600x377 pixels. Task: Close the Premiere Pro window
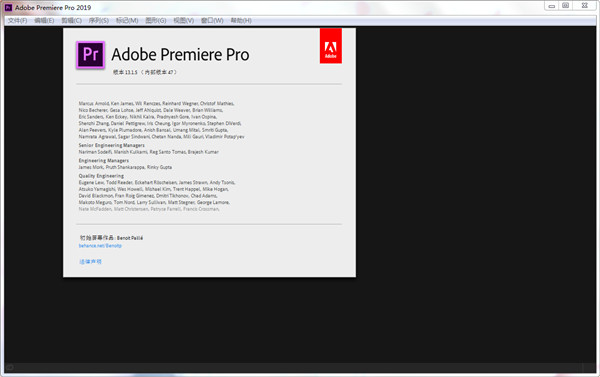(x=585, y=6)
